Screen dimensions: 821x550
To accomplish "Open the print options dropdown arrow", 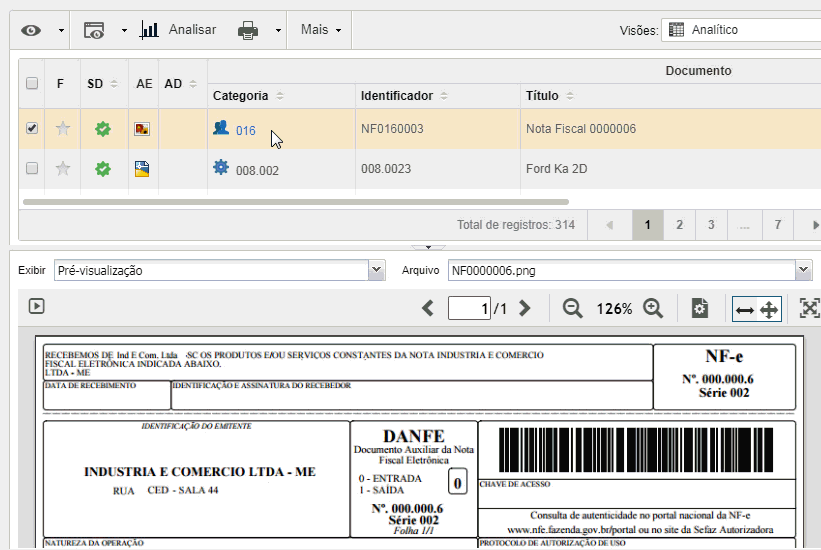I will (279, 30).
